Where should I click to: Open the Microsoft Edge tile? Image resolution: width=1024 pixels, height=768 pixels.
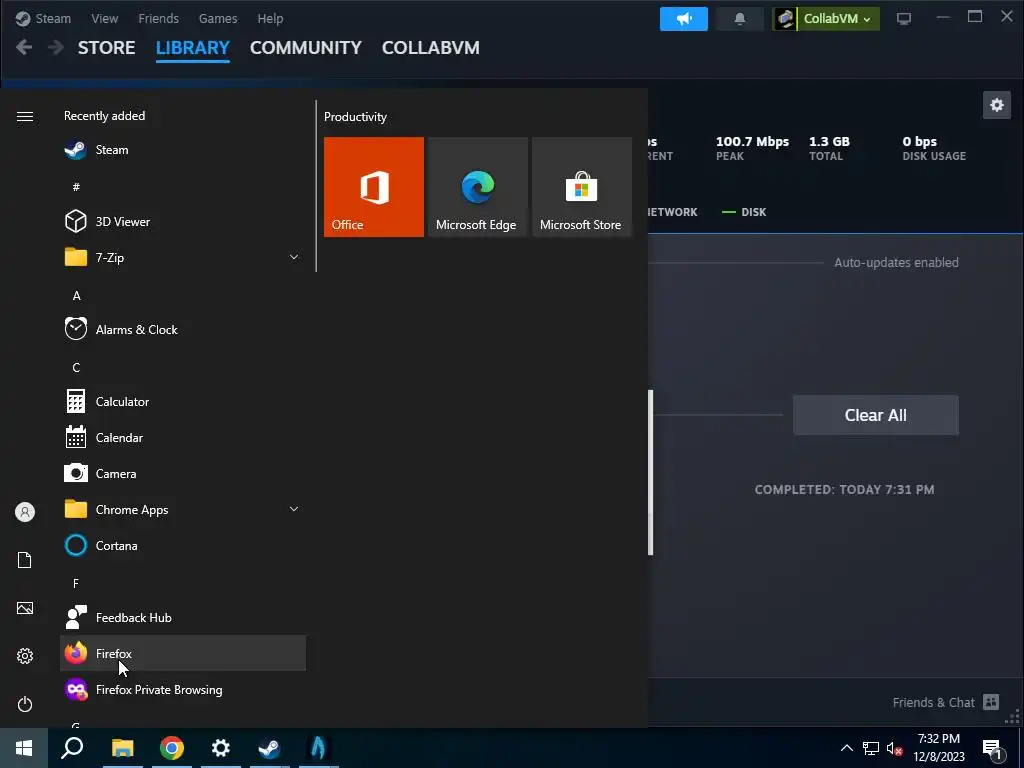point(477,187)
